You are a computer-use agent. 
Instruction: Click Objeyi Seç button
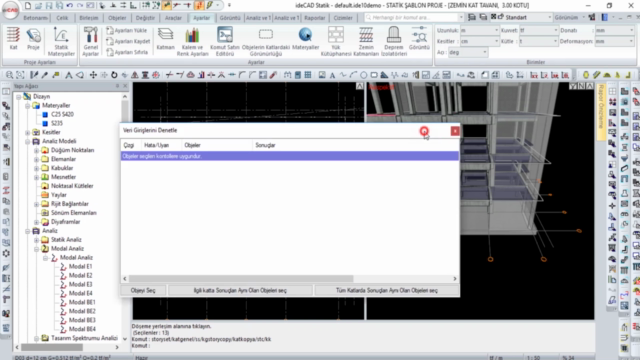(x=143, y=290)
